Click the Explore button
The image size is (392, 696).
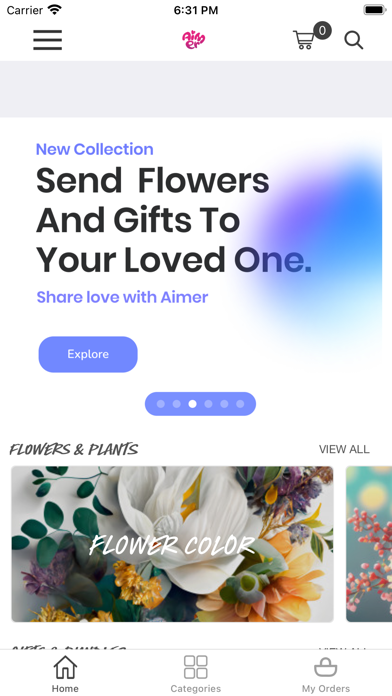coord(88,354)
